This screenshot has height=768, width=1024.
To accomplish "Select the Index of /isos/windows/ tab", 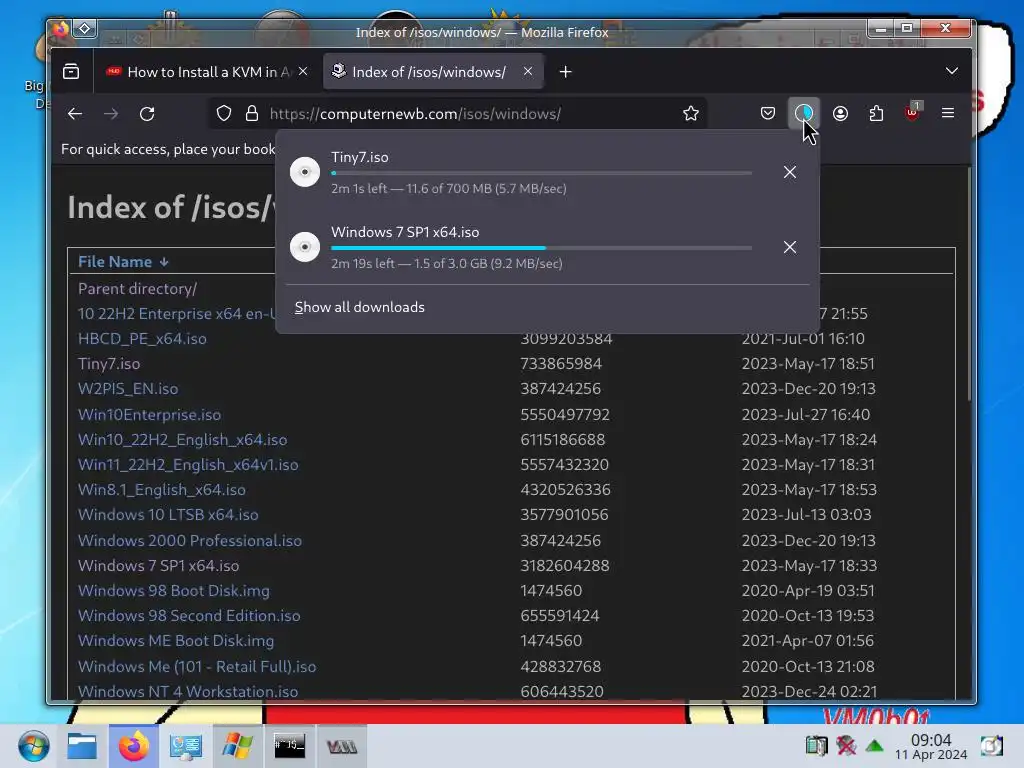I will [x=433, y=72].
